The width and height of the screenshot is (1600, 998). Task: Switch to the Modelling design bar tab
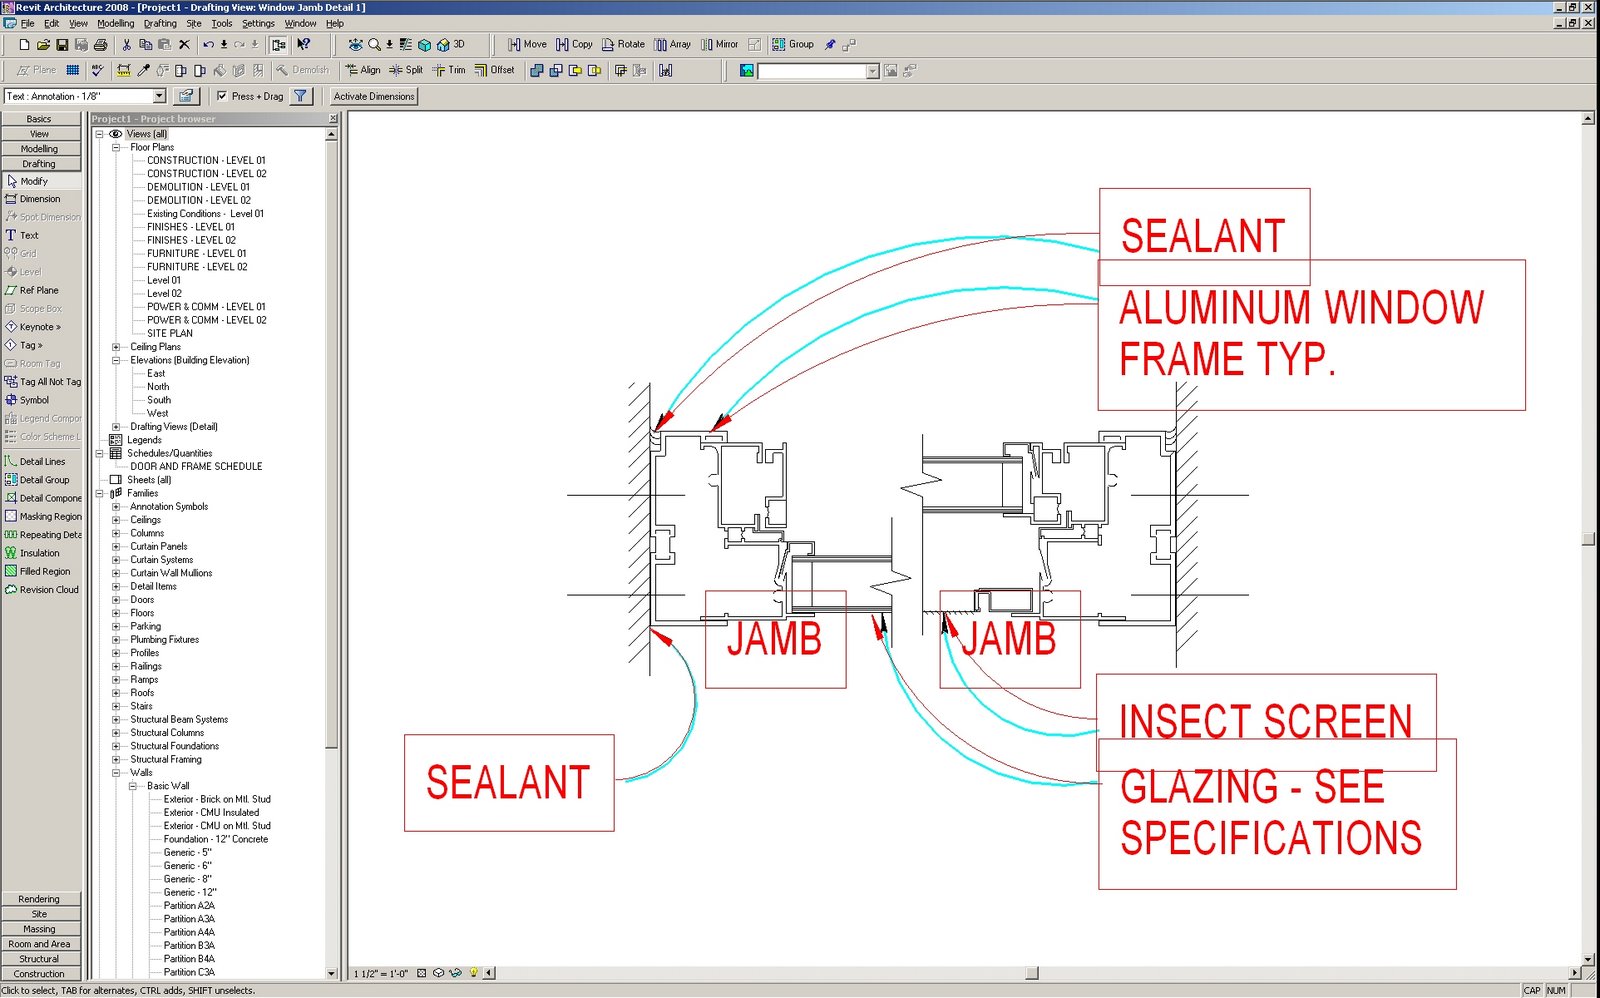tap(40, 149)
